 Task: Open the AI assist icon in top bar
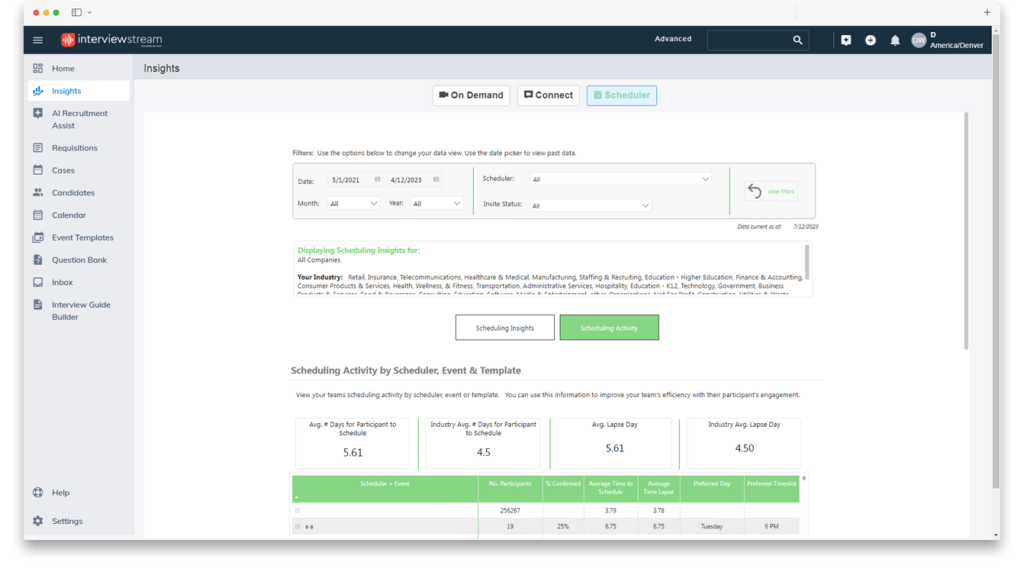pos(846,40)
